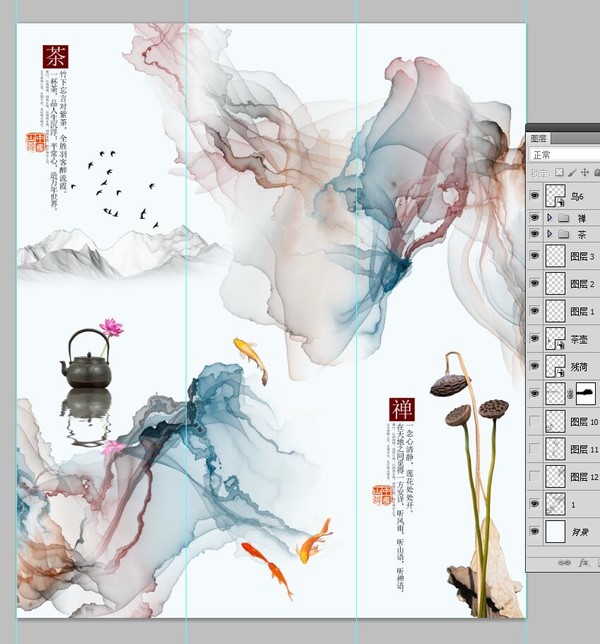Click the red 禅 seal on canvas
Viewport: 600px width, 644px height.
tap(402, 409)
